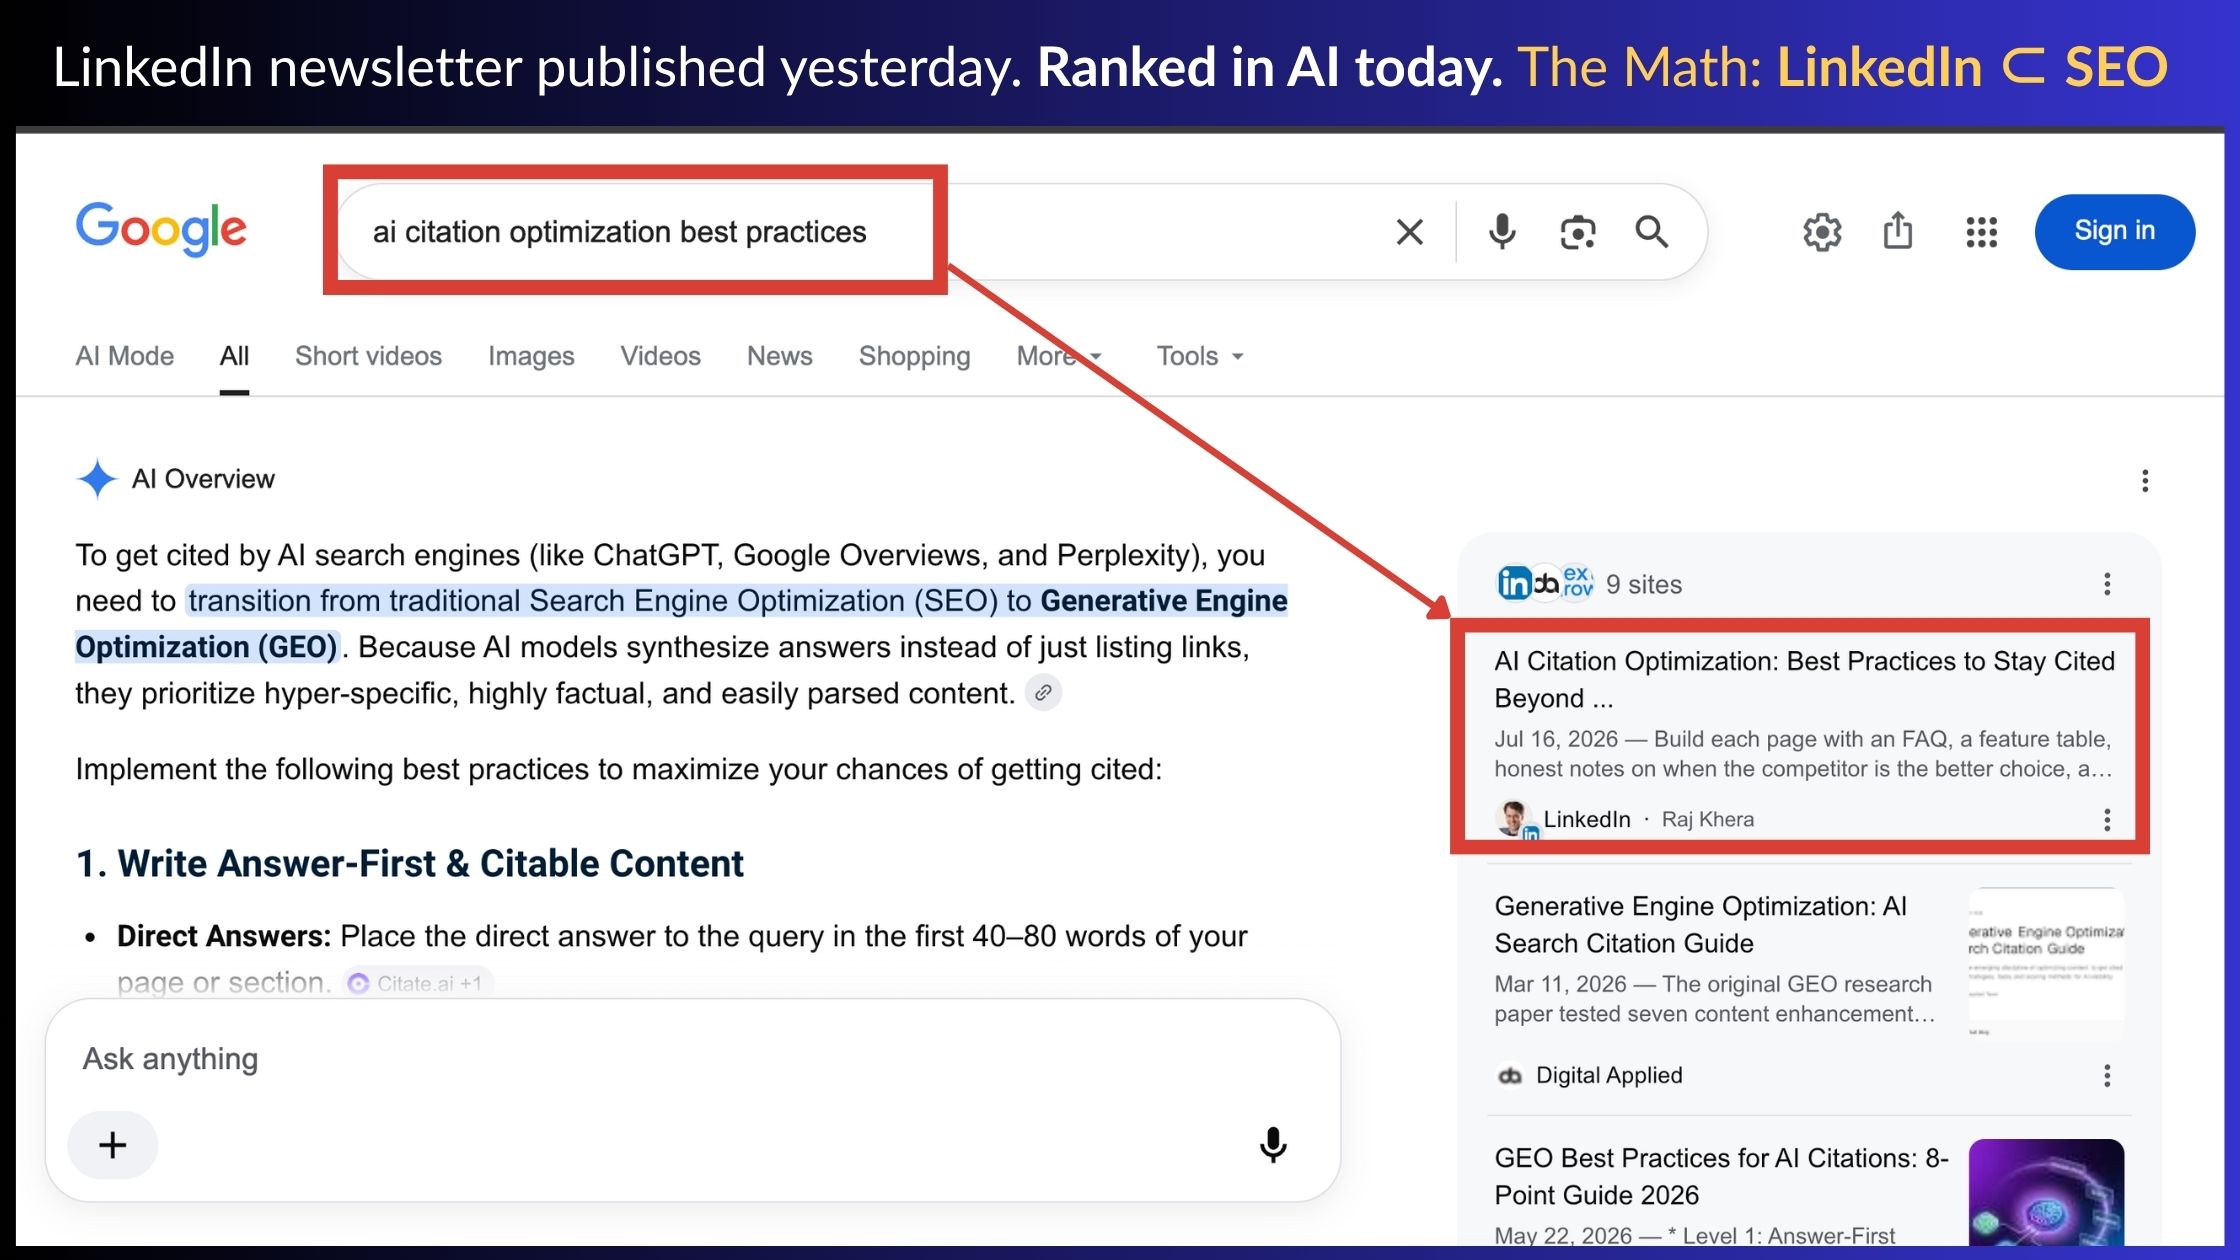This screenshot has height=1260, width=2240.
Task: Open quick settings gear
Action: 1822,232
